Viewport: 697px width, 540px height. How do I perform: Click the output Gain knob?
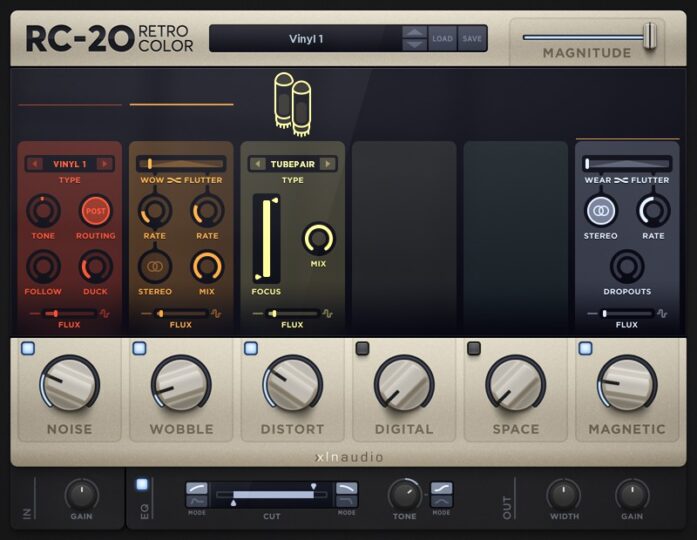(632, 495)
